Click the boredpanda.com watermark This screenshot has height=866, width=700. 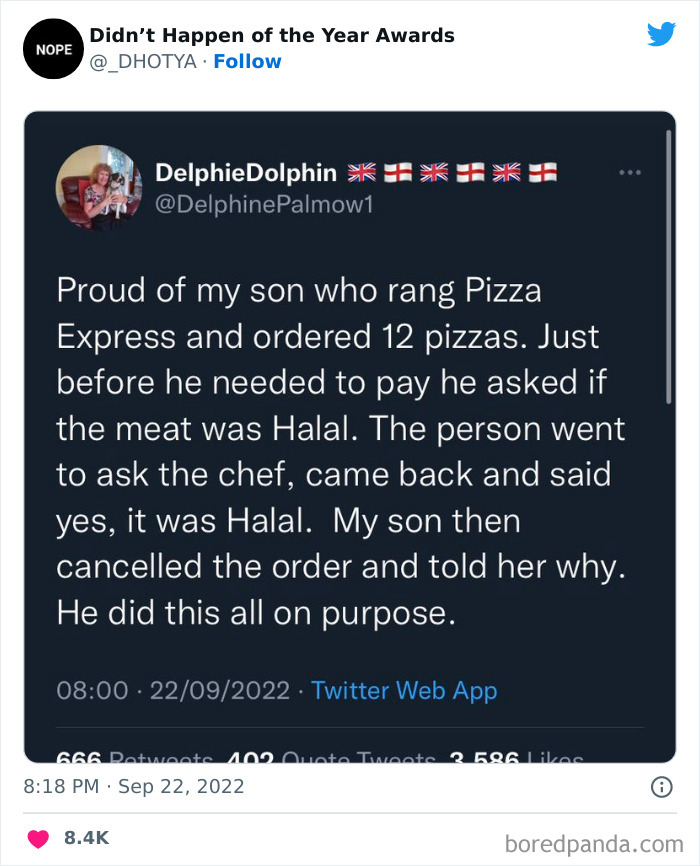pos(597,843)
